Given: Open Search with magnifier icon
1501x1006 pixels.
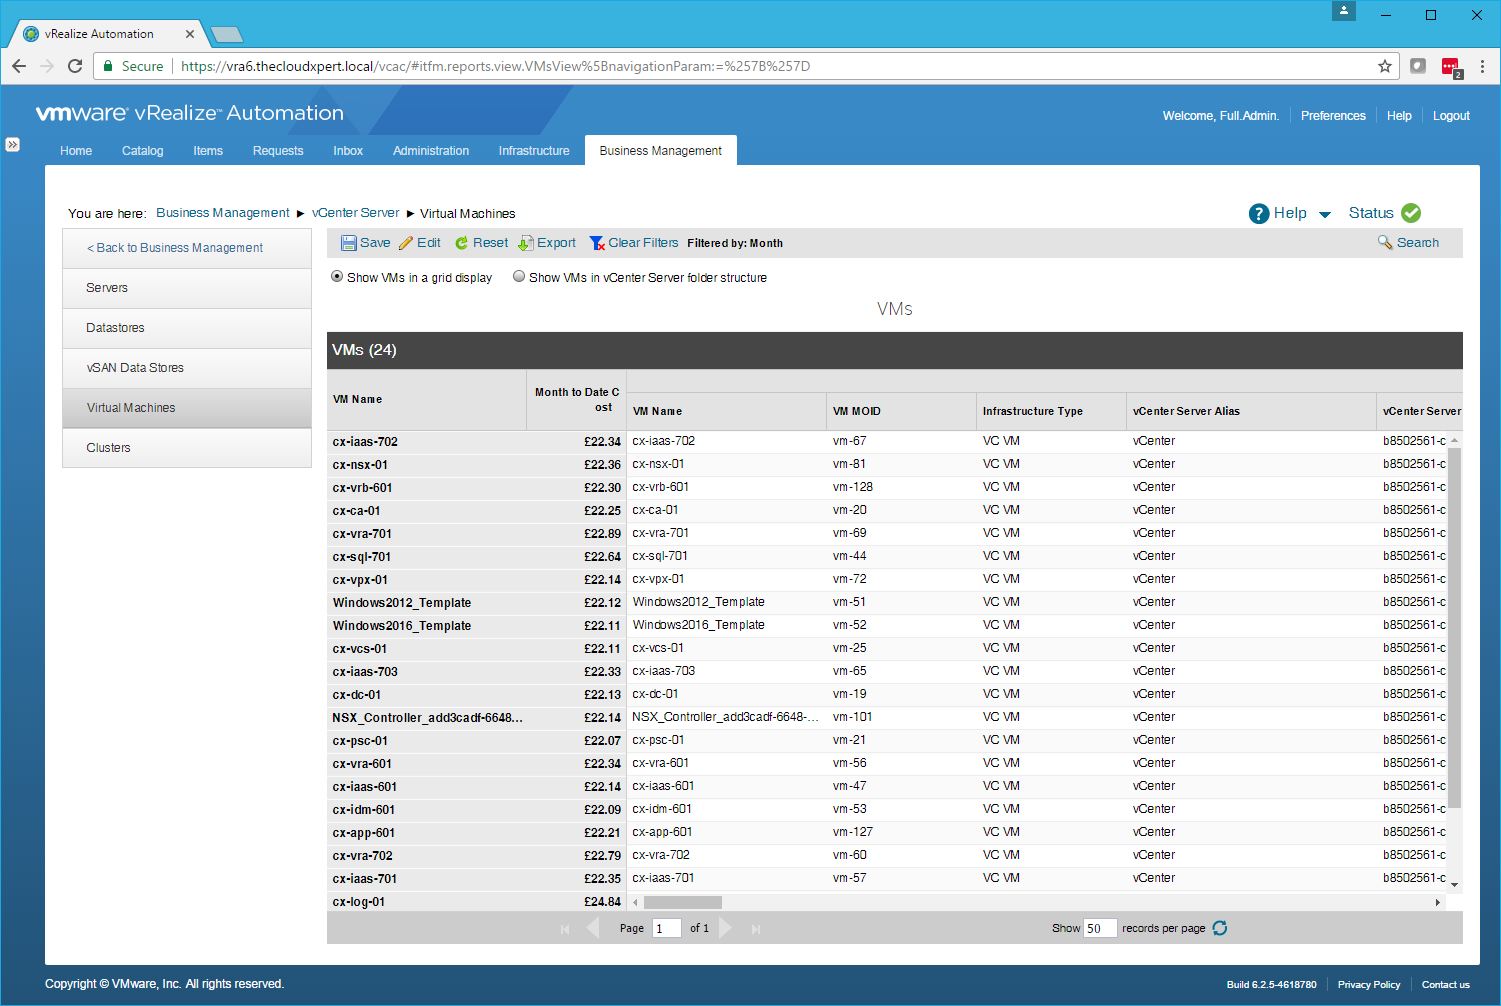Looking at the screenshot, I should pos(1385,242).
